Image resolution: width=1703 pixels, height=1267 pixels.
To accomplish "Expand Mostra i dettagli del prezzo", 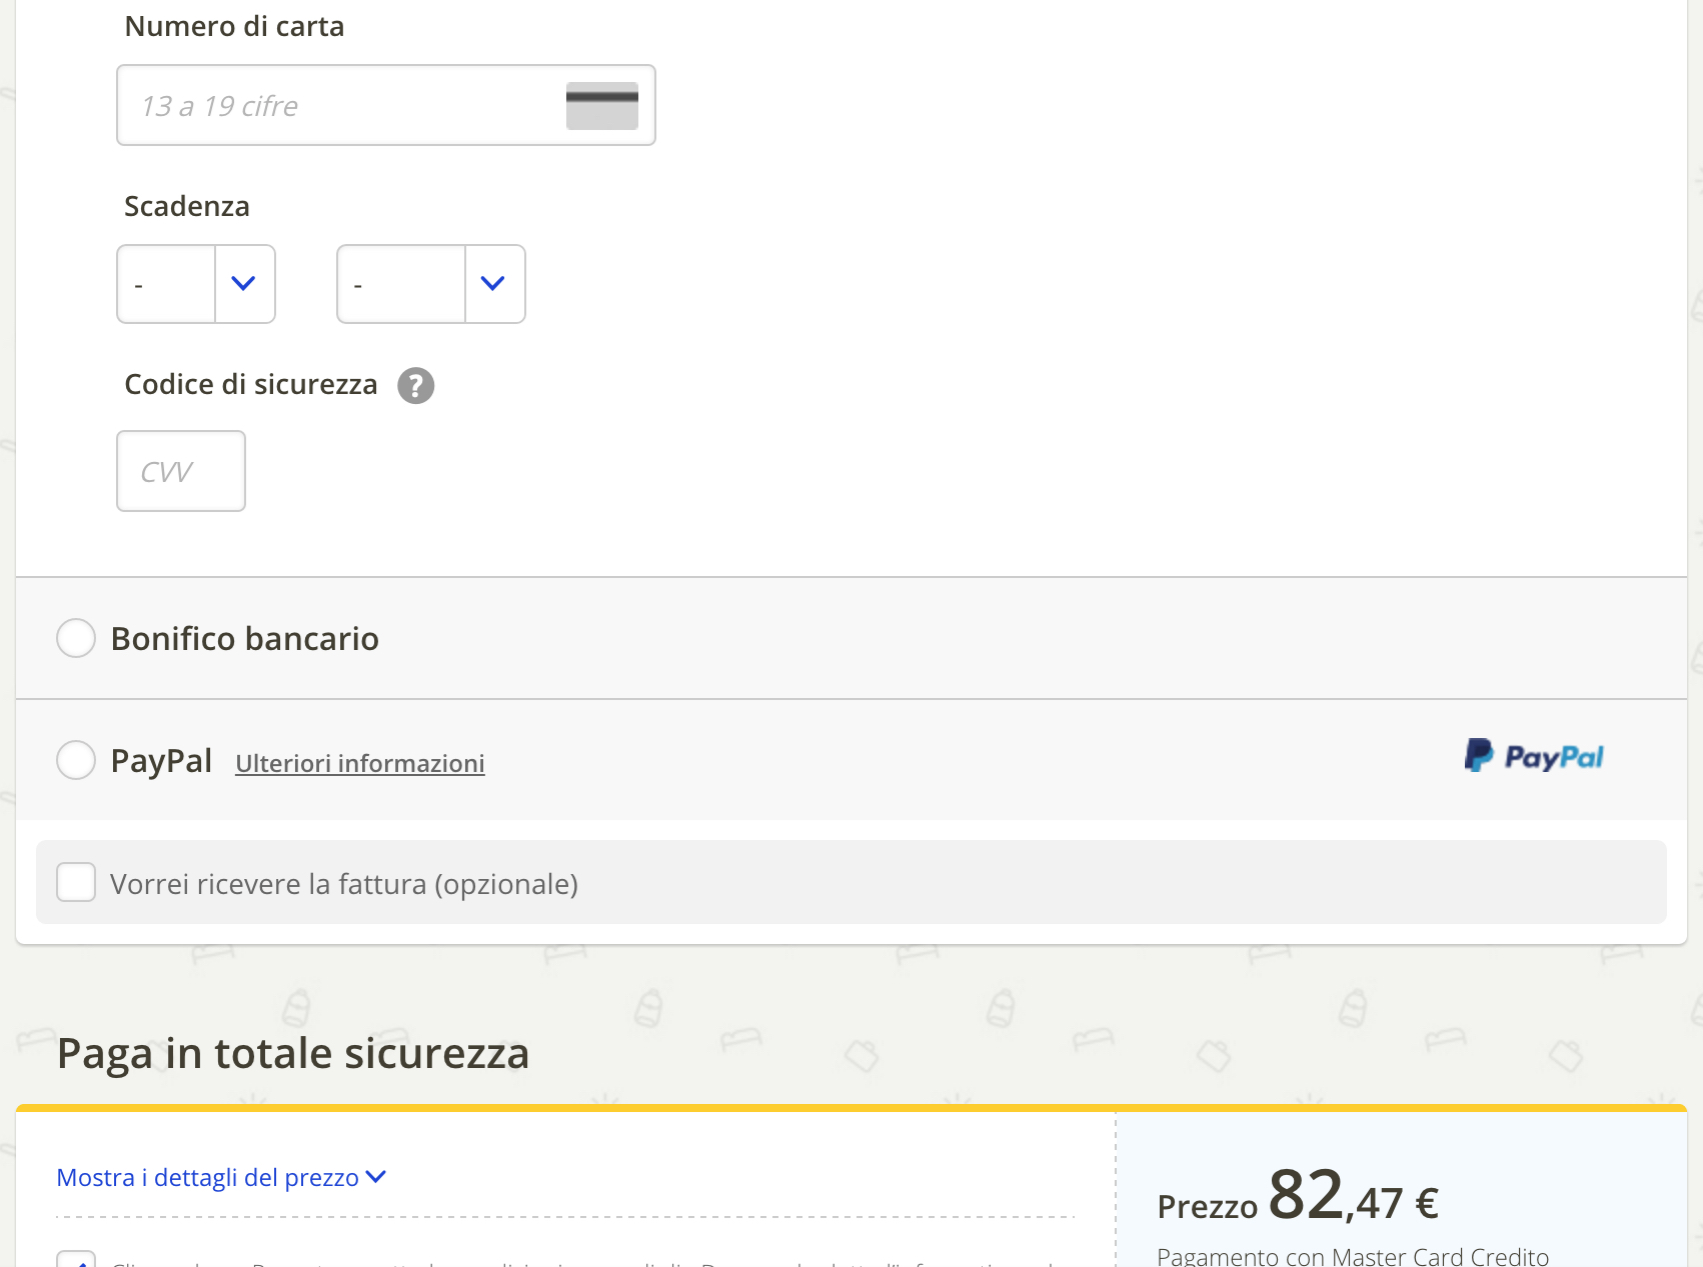I will [x=221, y=1177].
